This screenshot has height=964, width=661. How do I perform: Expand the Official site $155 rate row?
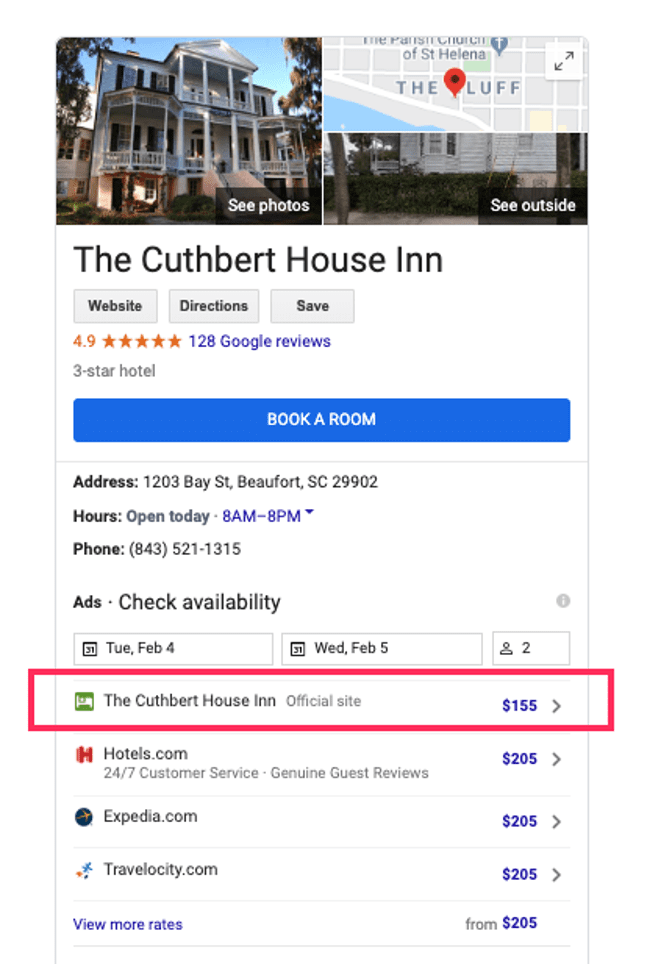point(557,705)
